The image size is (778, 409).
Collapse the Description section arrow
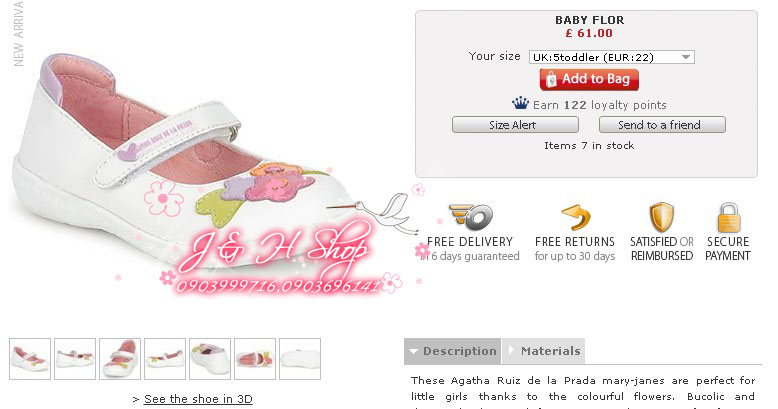pyautogui.click(x=413, y=351)
